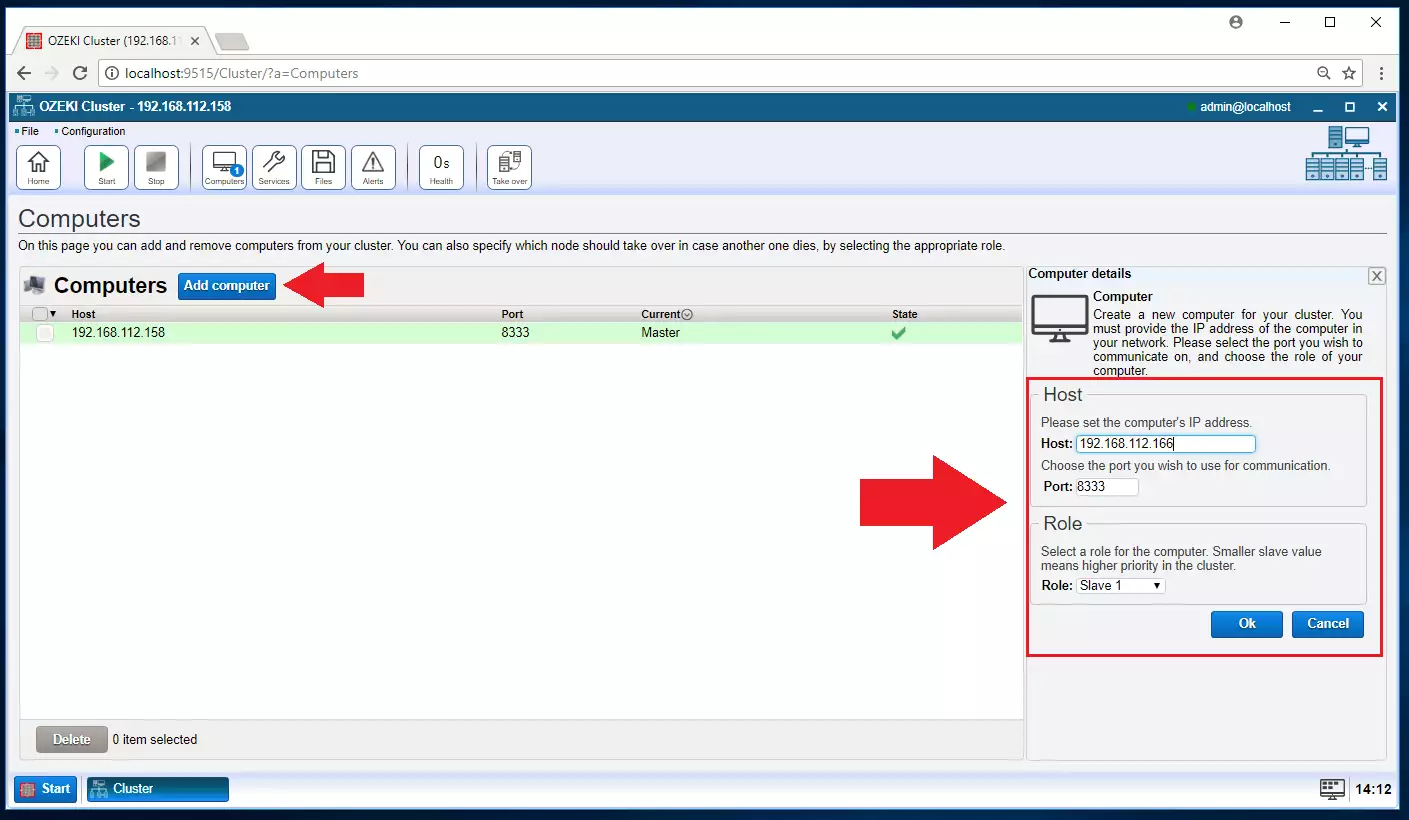
Task: Open the Services wrench icon
Action: 274,167
